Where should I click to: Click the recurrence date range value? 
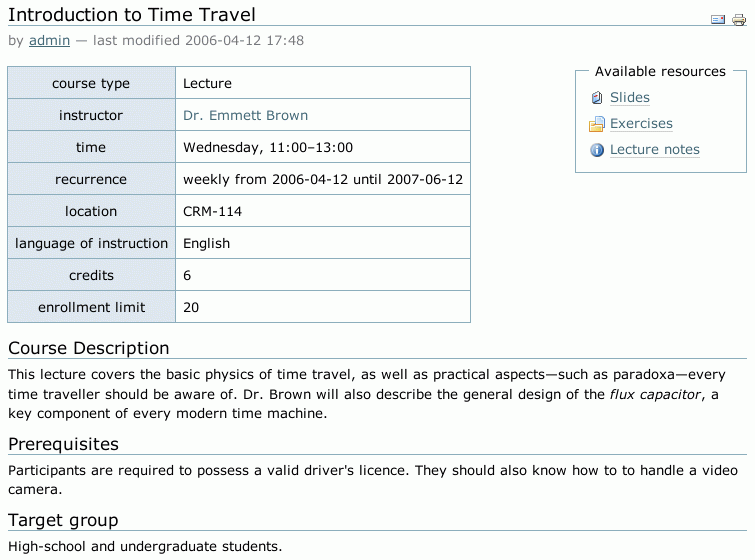323,179
